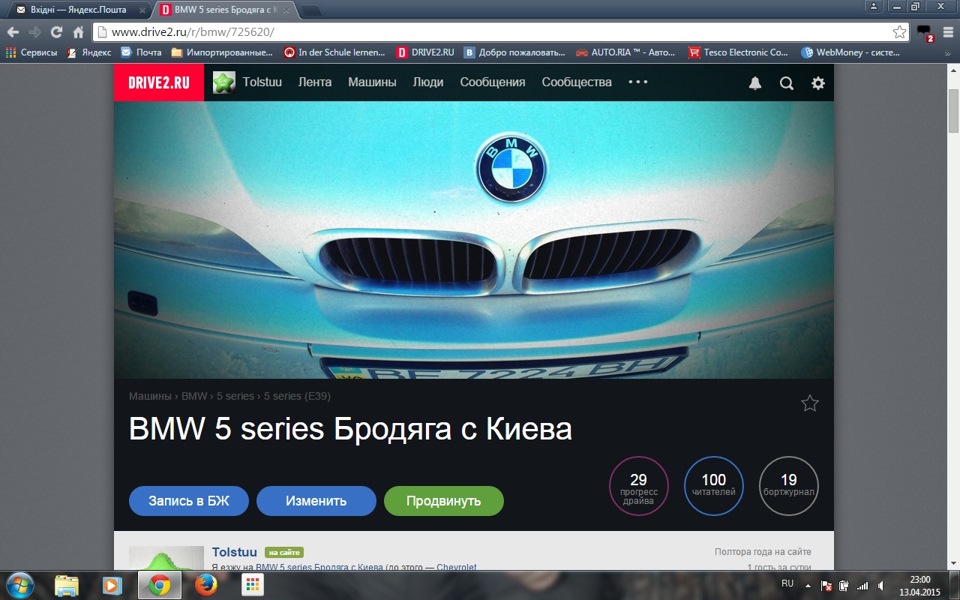Open Люди menu item
The width and height of the screenshot is (960, 600).
click(428, 82)
